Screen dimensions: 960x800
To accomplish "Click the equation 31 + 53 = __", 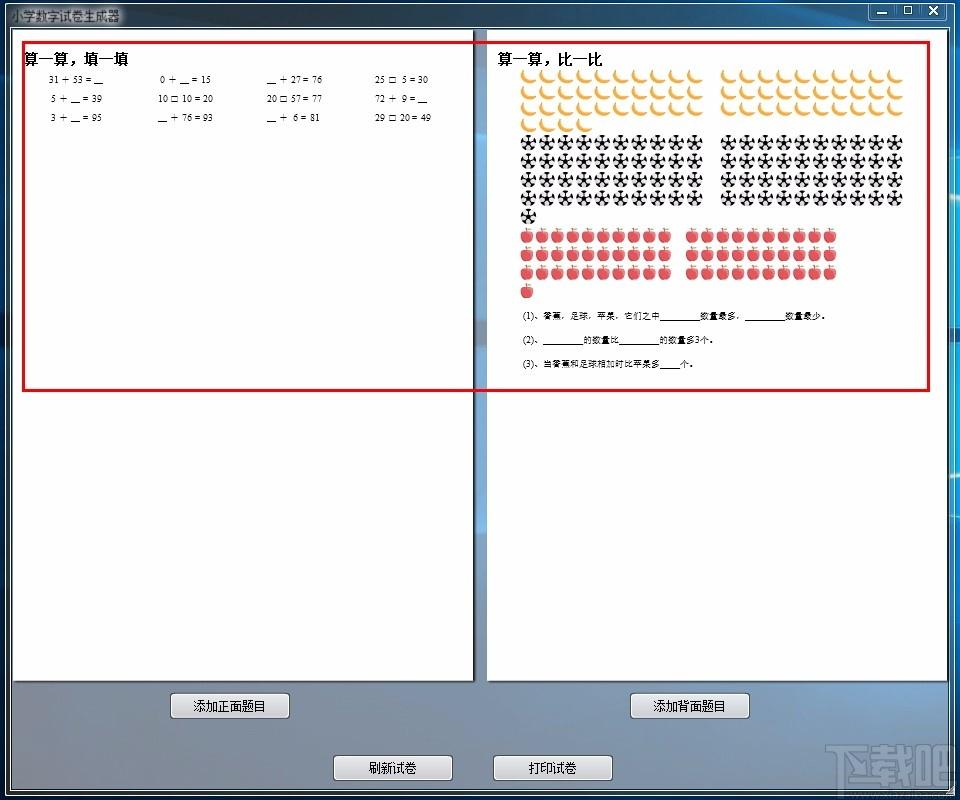I will (76, 80).
